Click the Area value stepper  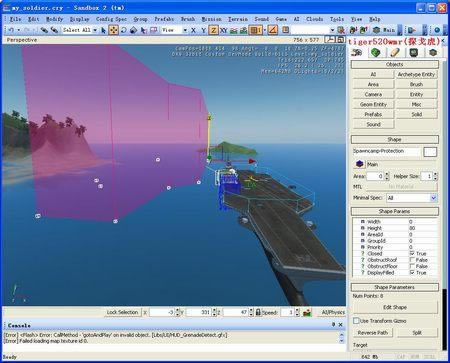pos(387,176)
